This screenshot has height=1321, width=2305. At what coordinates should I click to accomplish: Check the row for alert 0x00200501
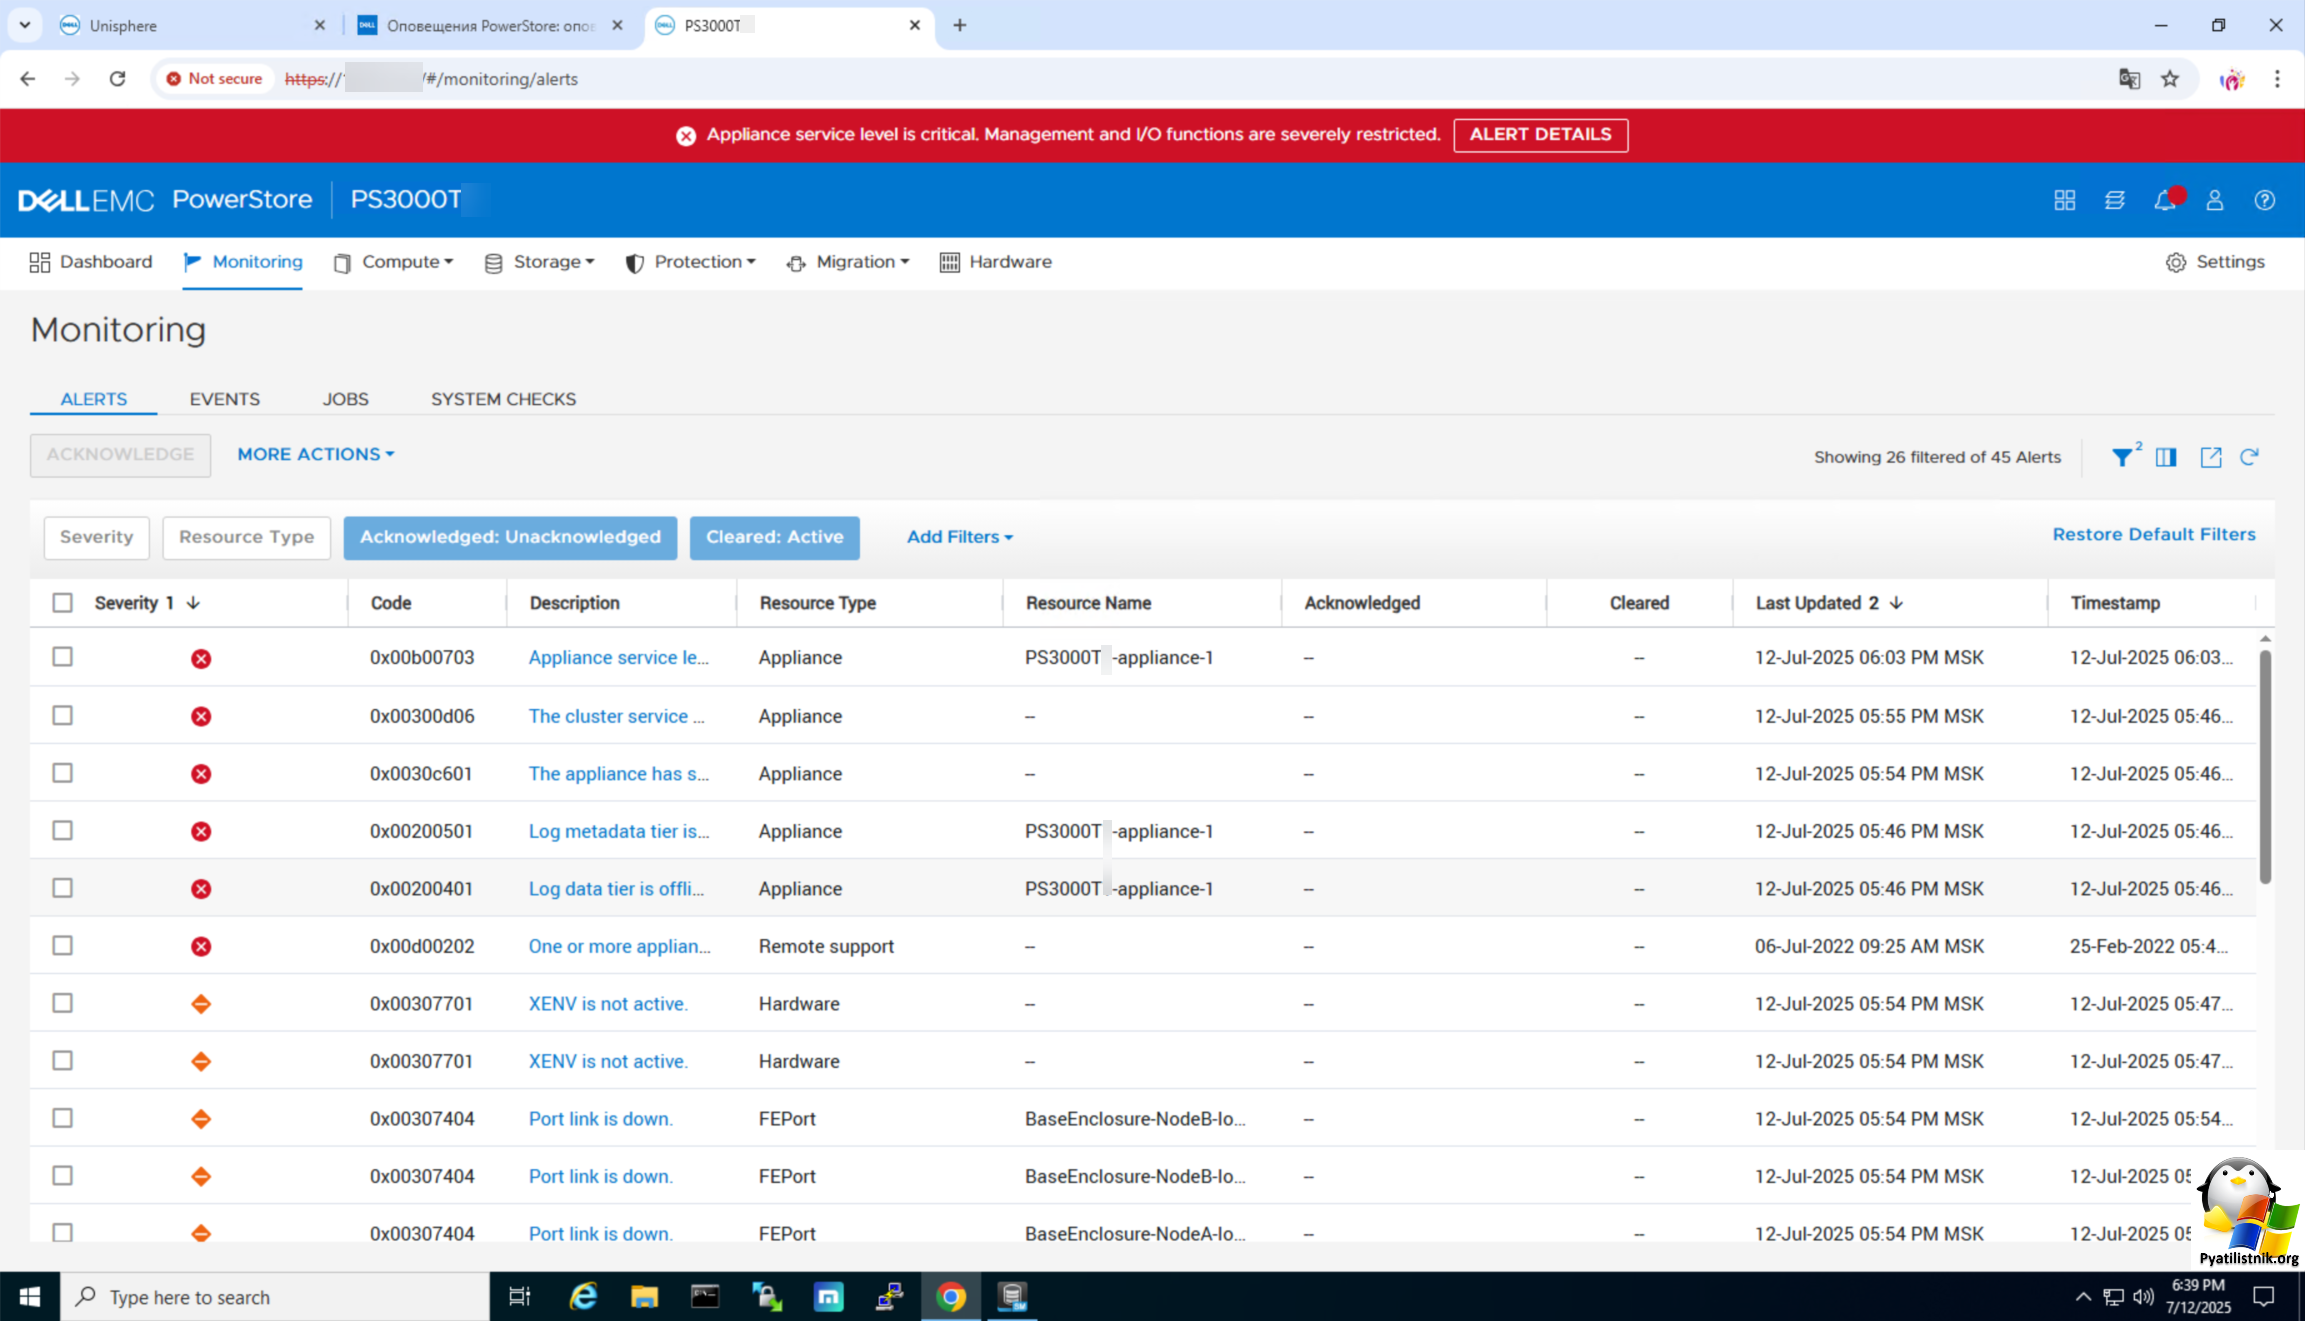tap(63, 830)
